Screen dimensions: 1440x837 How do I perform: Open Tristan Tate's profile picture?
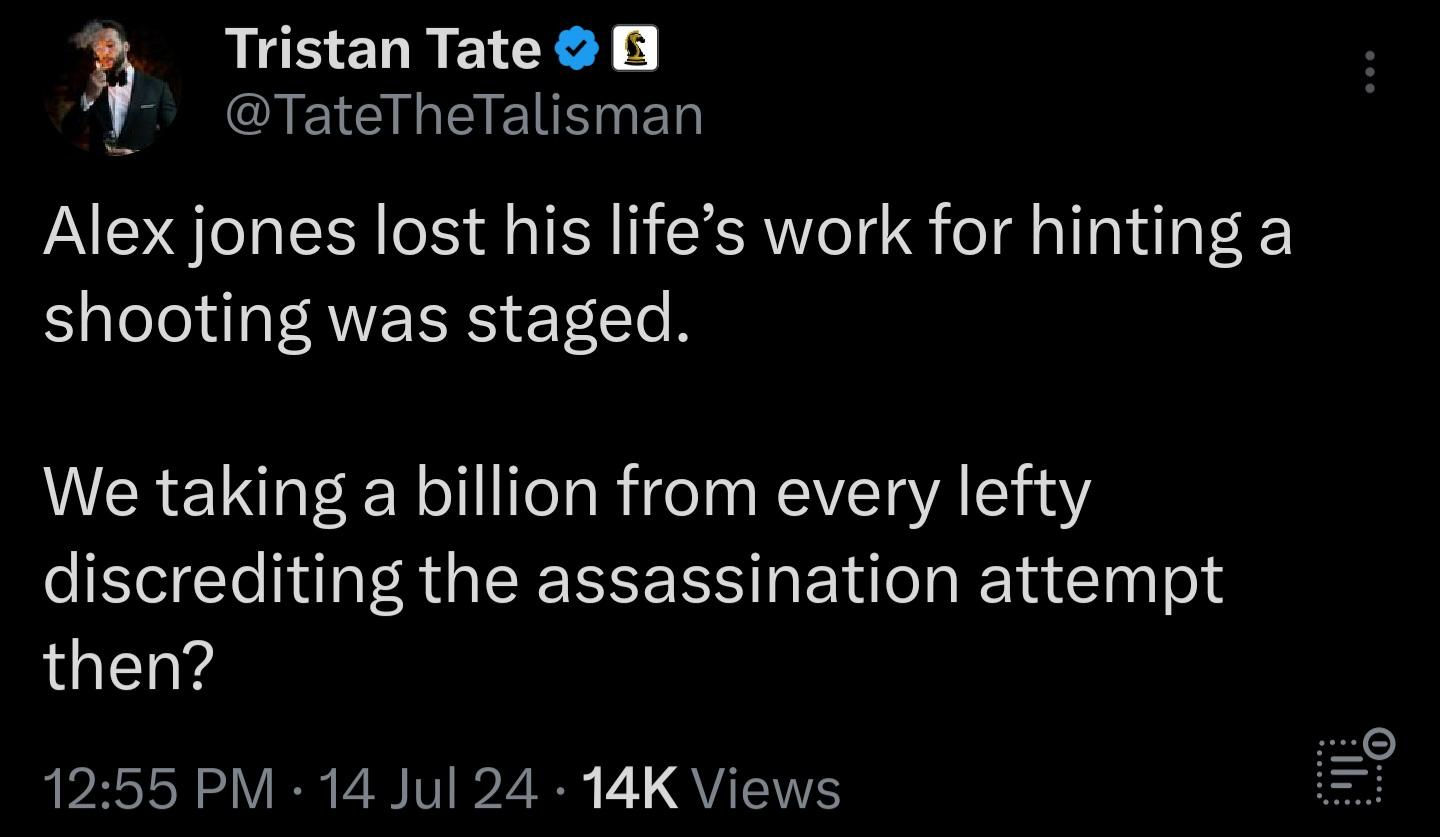(110, 88)
